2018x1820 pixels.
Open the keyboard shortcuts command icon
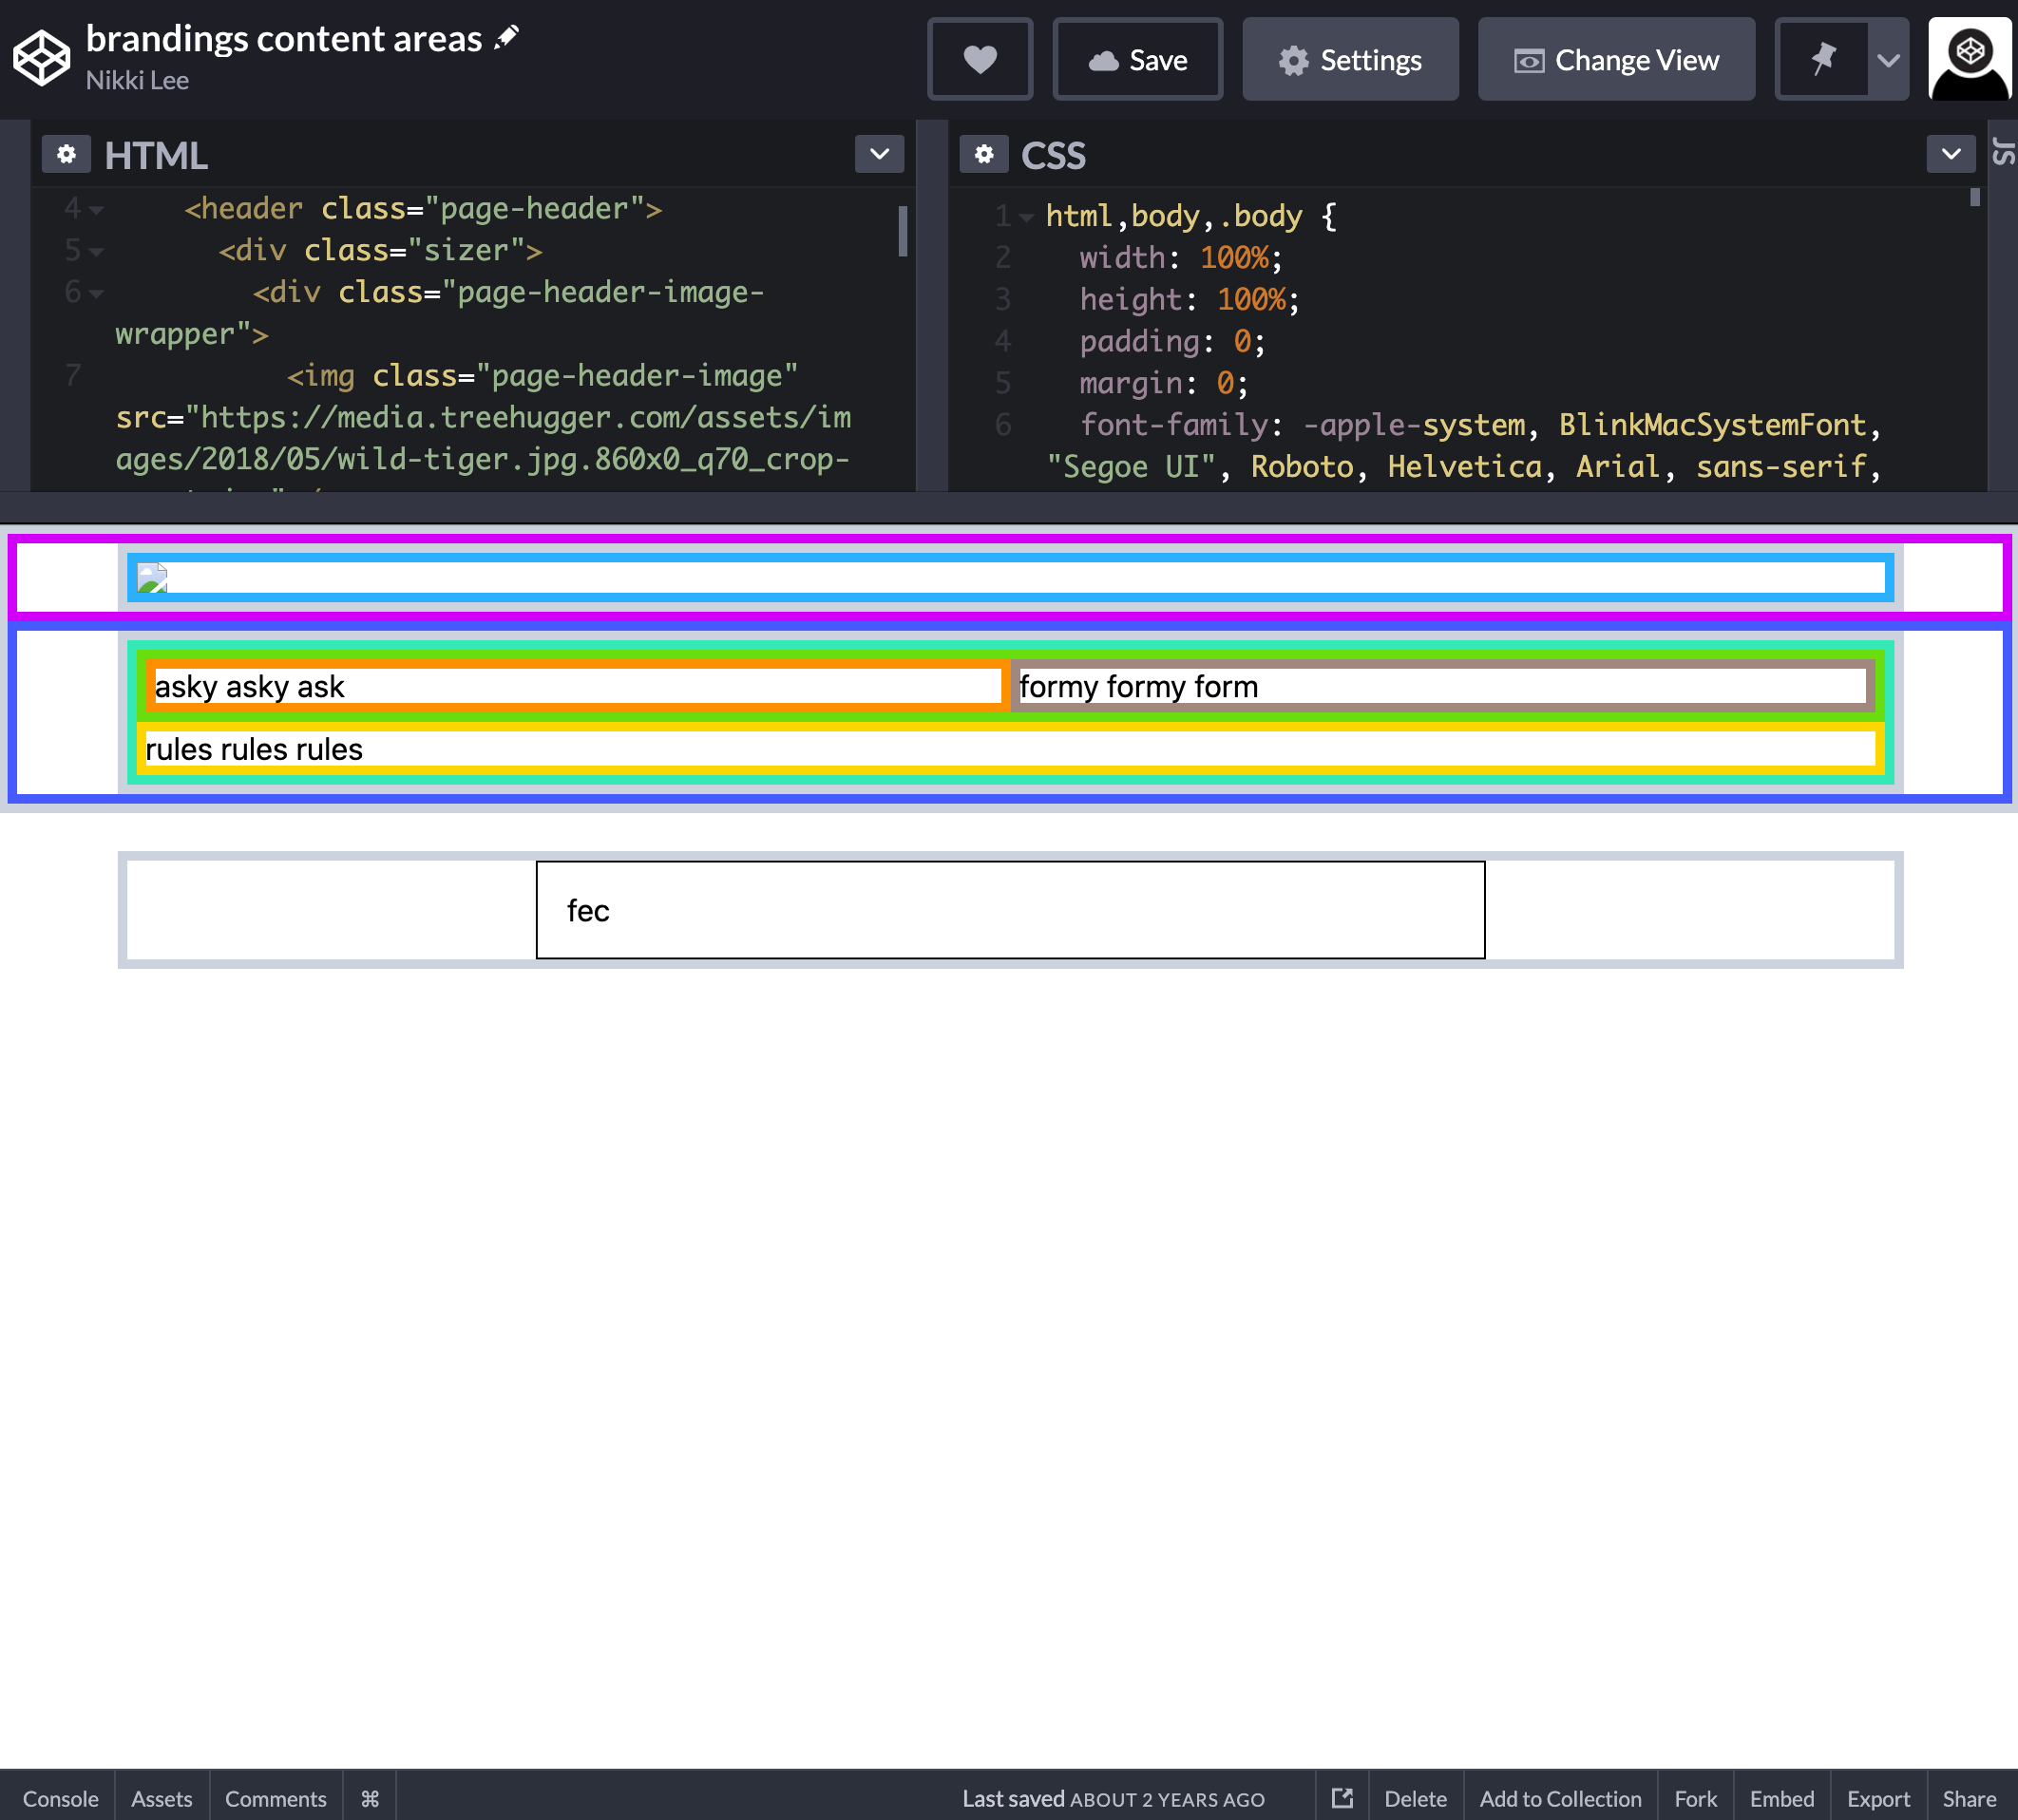pos(369,1799)
